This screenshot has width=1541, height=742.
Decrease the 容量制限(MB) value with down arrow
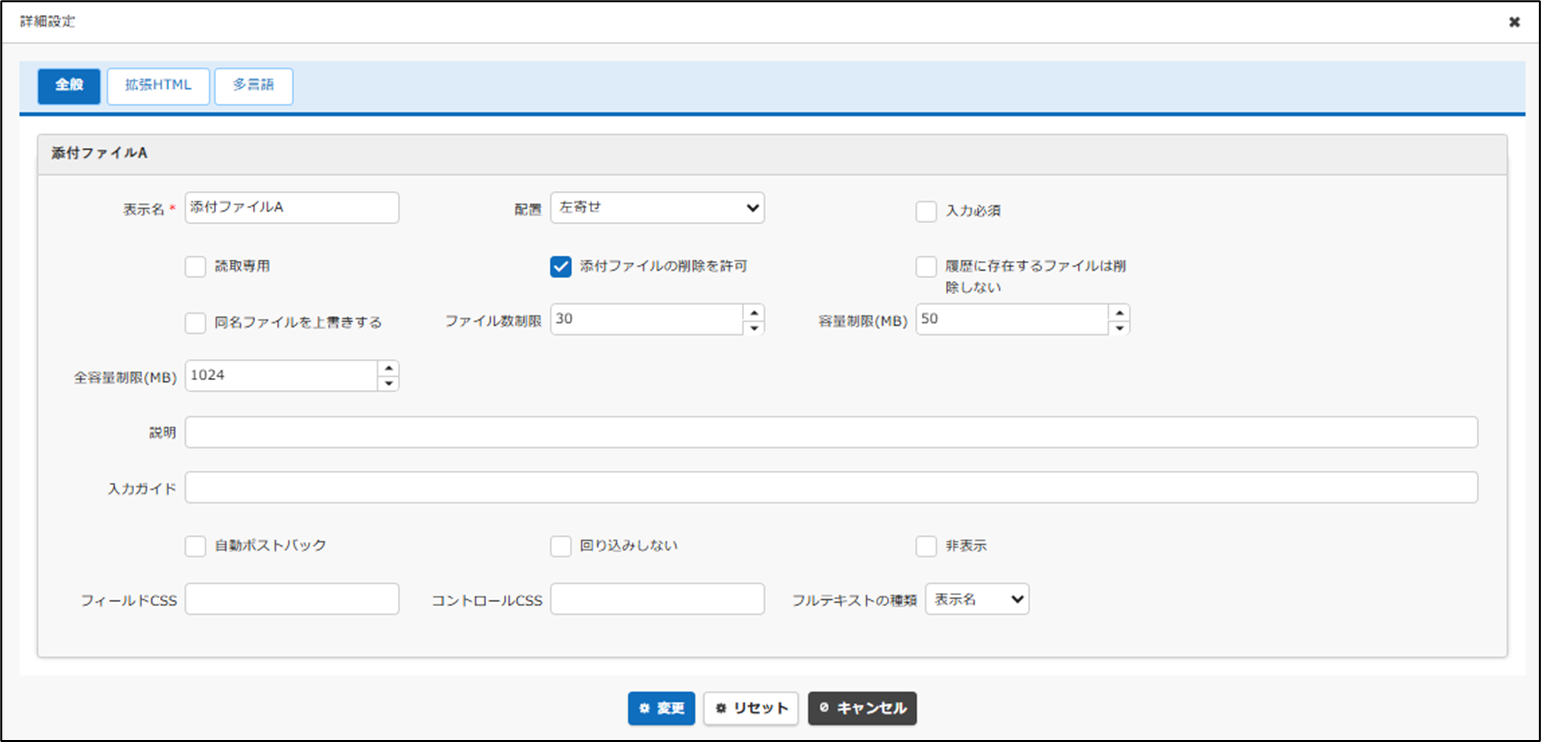1119,327
